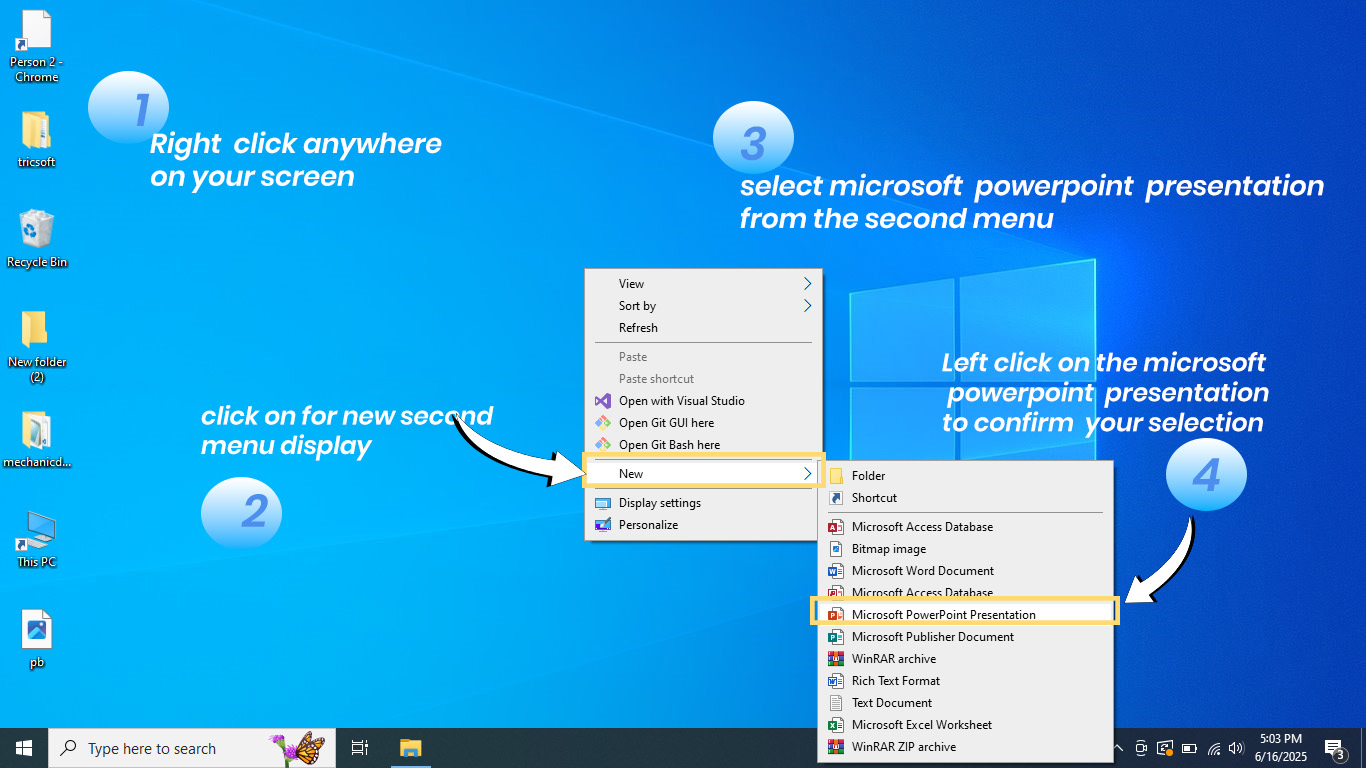Viewport: 1366px width, 768px height.
Task: Click the Task View taskbar icon
Action: tap(360, 748)
